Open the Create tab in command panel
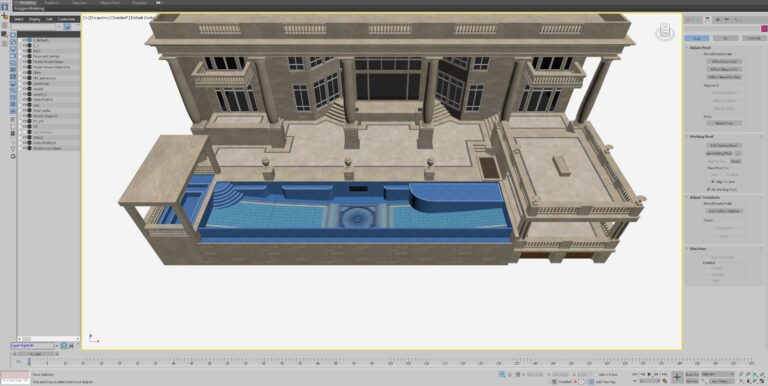The width and height of the screenshot is (768, 386). pos(689,20)
